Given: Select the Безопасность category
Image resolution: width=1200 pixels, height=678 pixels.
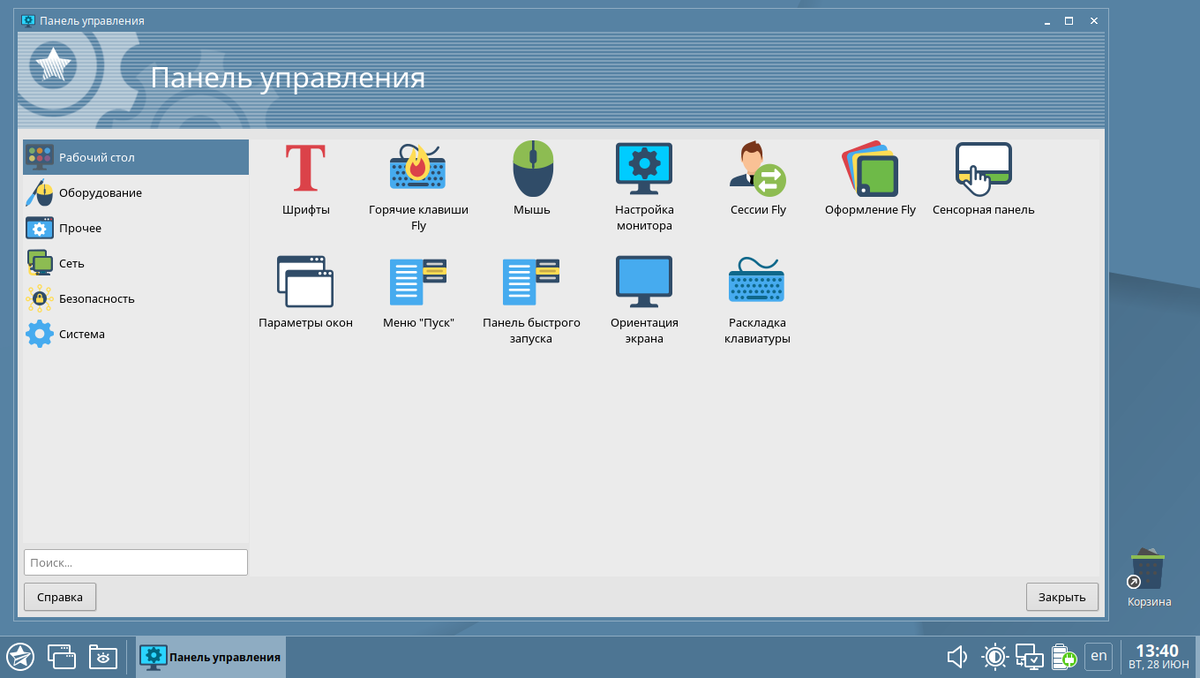Looking at the screenshot, I should point(135,299).
